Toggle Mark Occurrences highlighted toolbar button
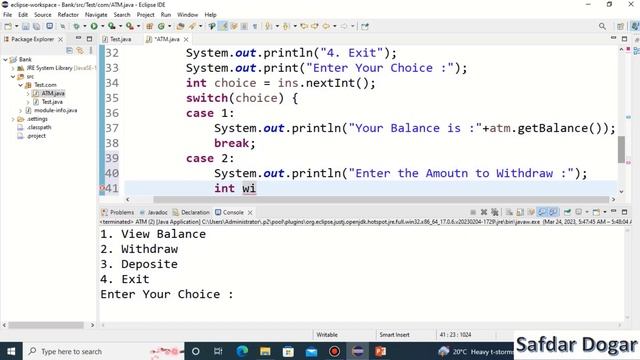This screenshot has width=640, height=360. tap(223, 26)
